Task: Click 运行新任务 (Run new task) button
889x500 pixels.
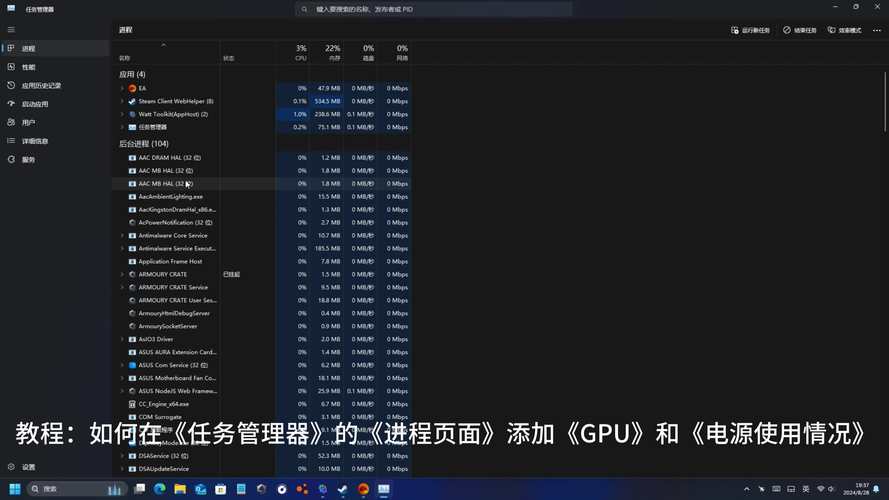Action: [x=750, y=30]
